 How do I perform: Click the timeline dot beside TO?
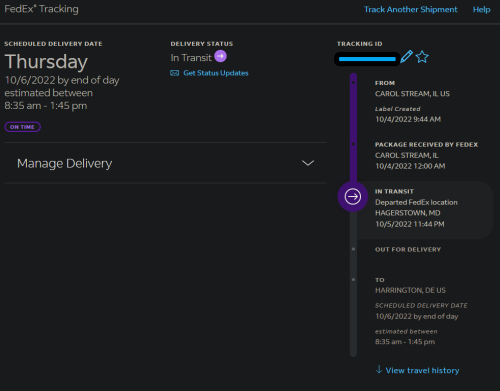click(353, 279)
